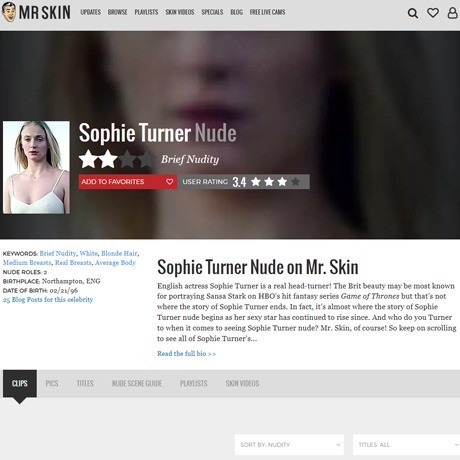Click the Birthplace Northampton, ENG text
This screenshot has width=460, height=460.
pyautogui.click(x=51, y=281)
